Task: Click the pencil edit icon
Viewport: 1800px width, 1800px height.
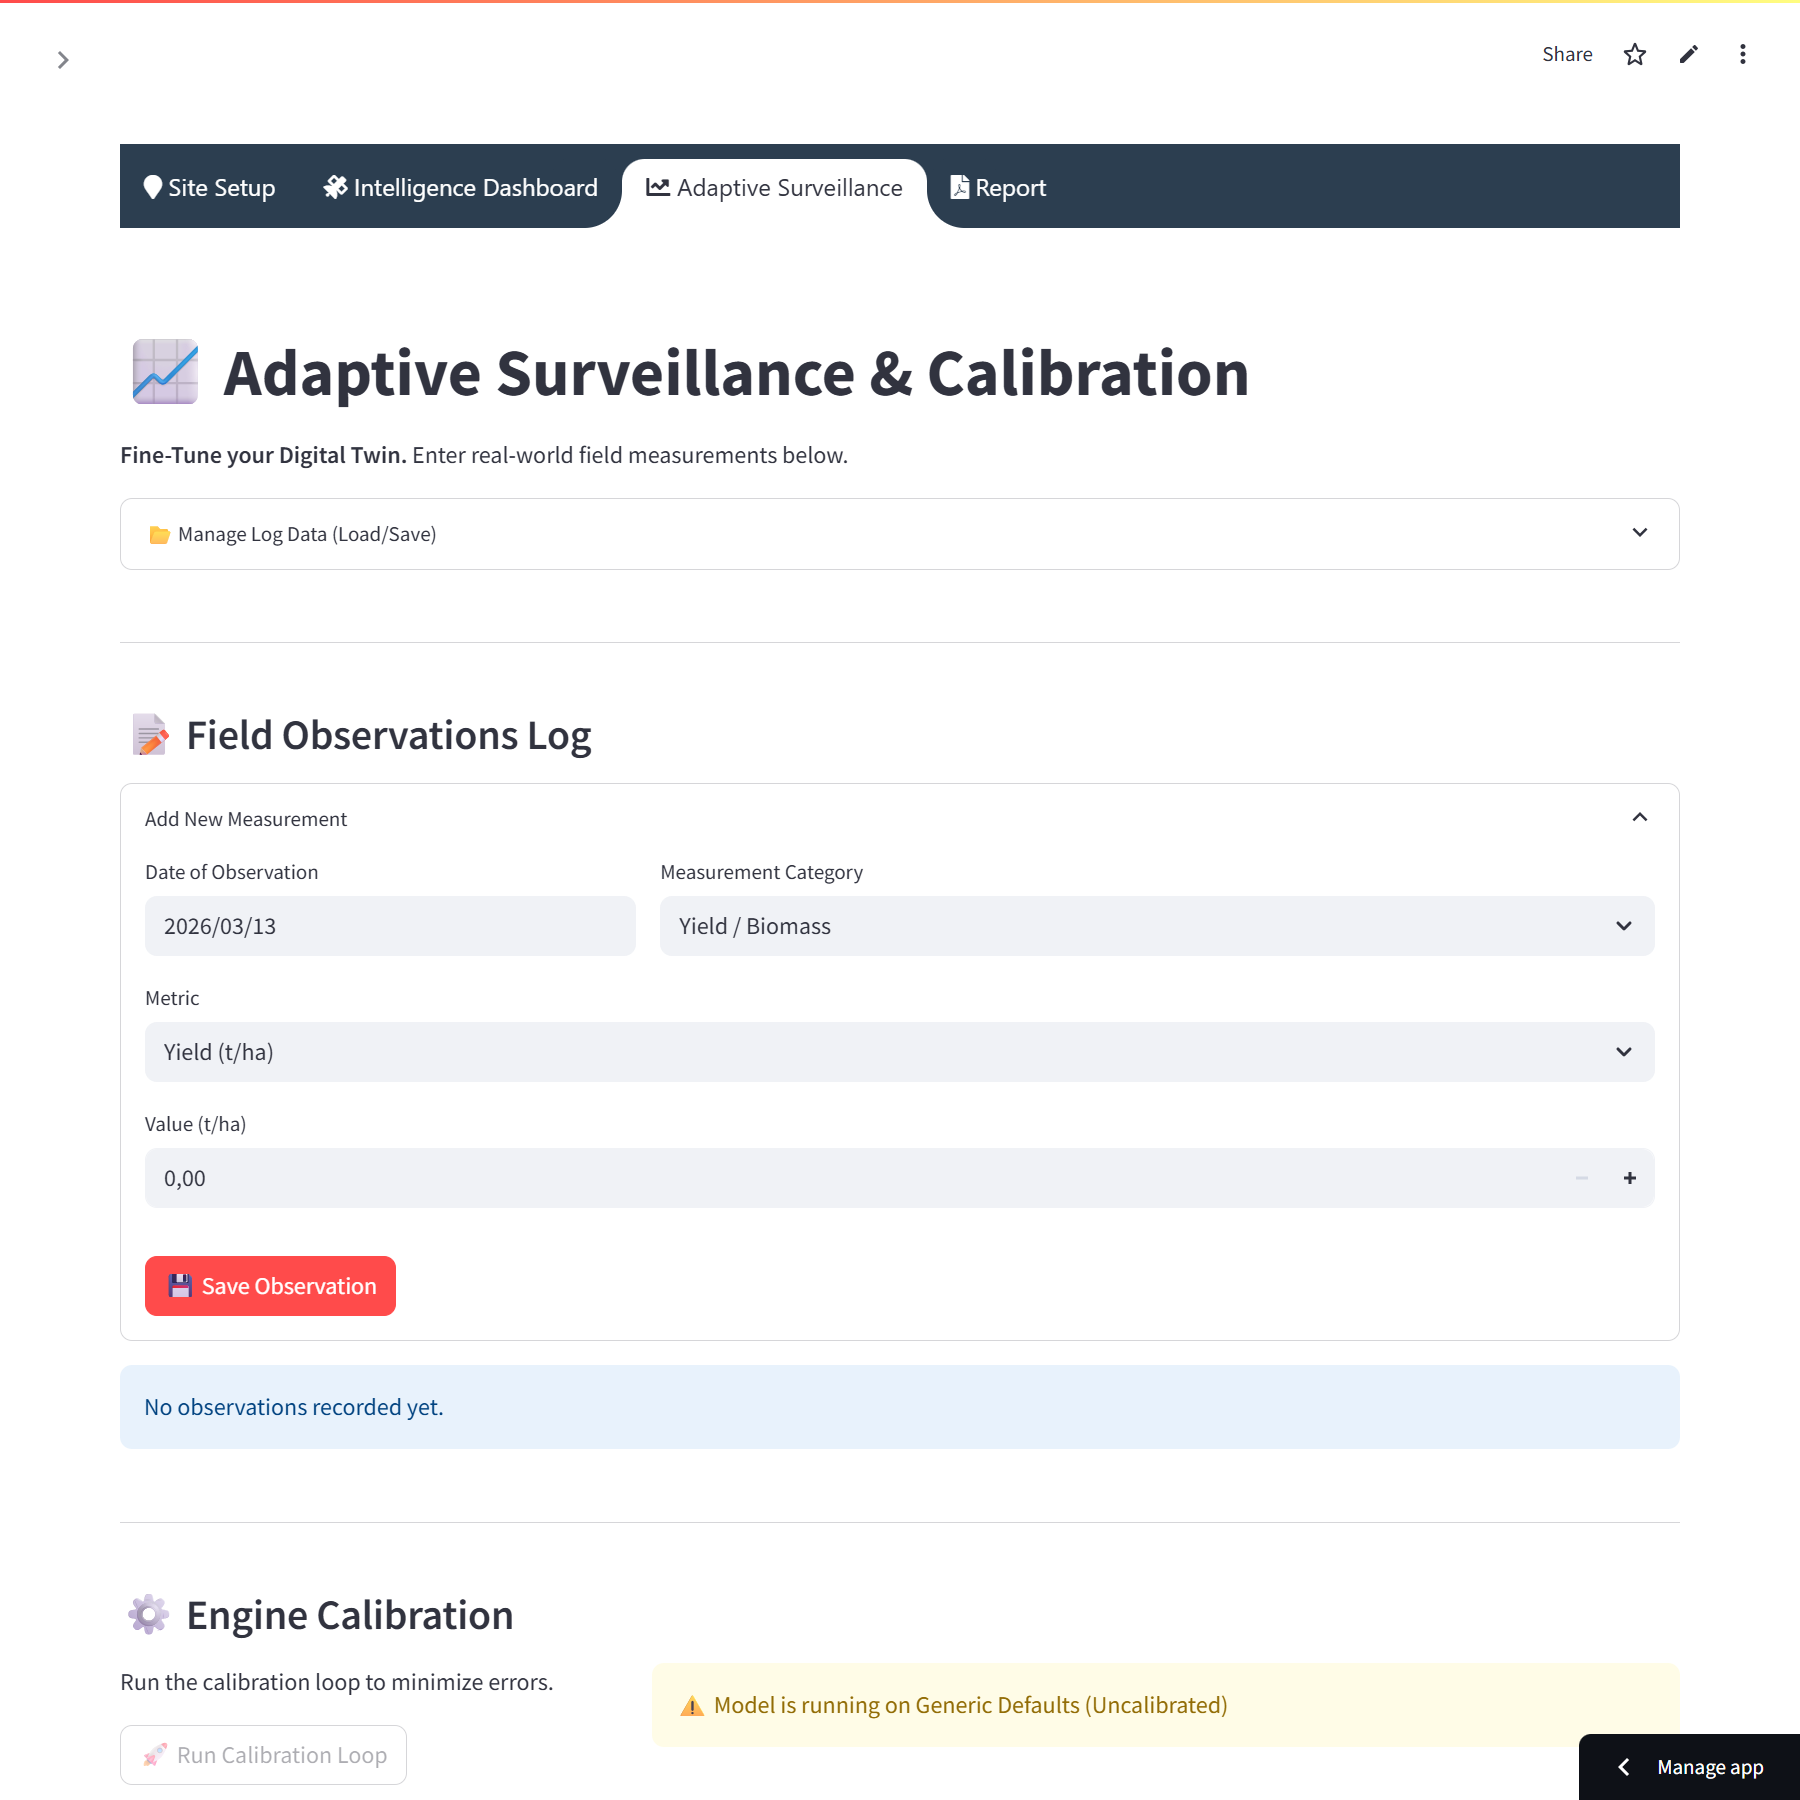Action: tap(1689, 54)
